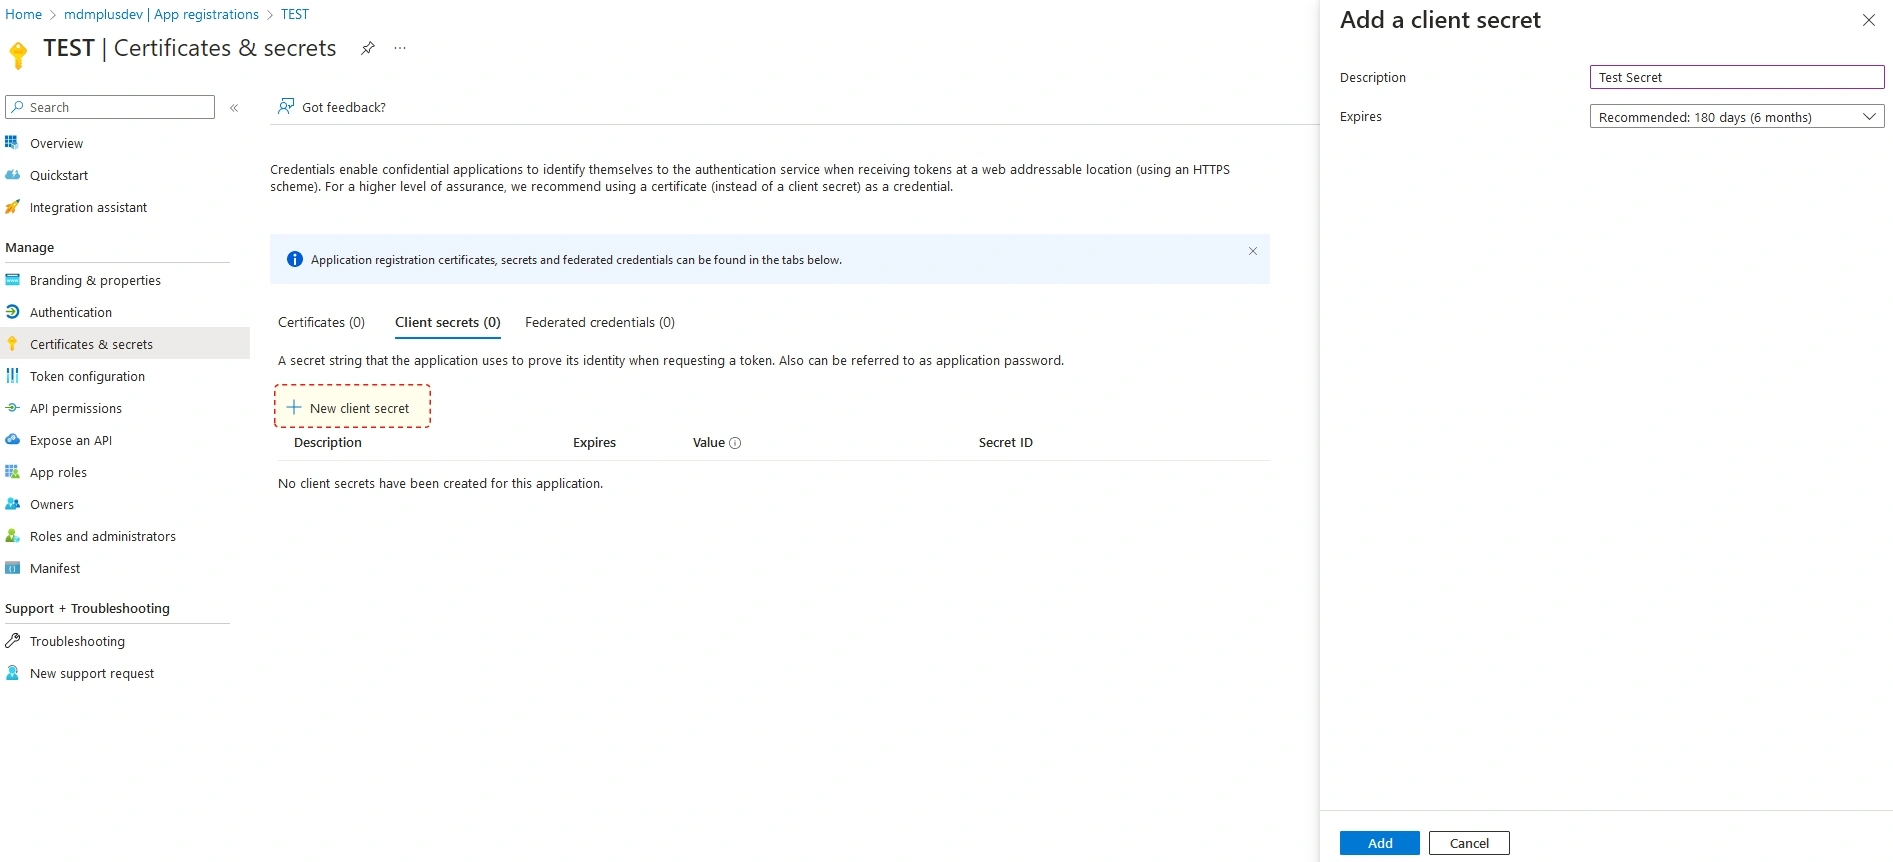The height and width of the screenshot is (862, 1893).
Task: Dismiss the blue information banner
Action: point(1252,251)
